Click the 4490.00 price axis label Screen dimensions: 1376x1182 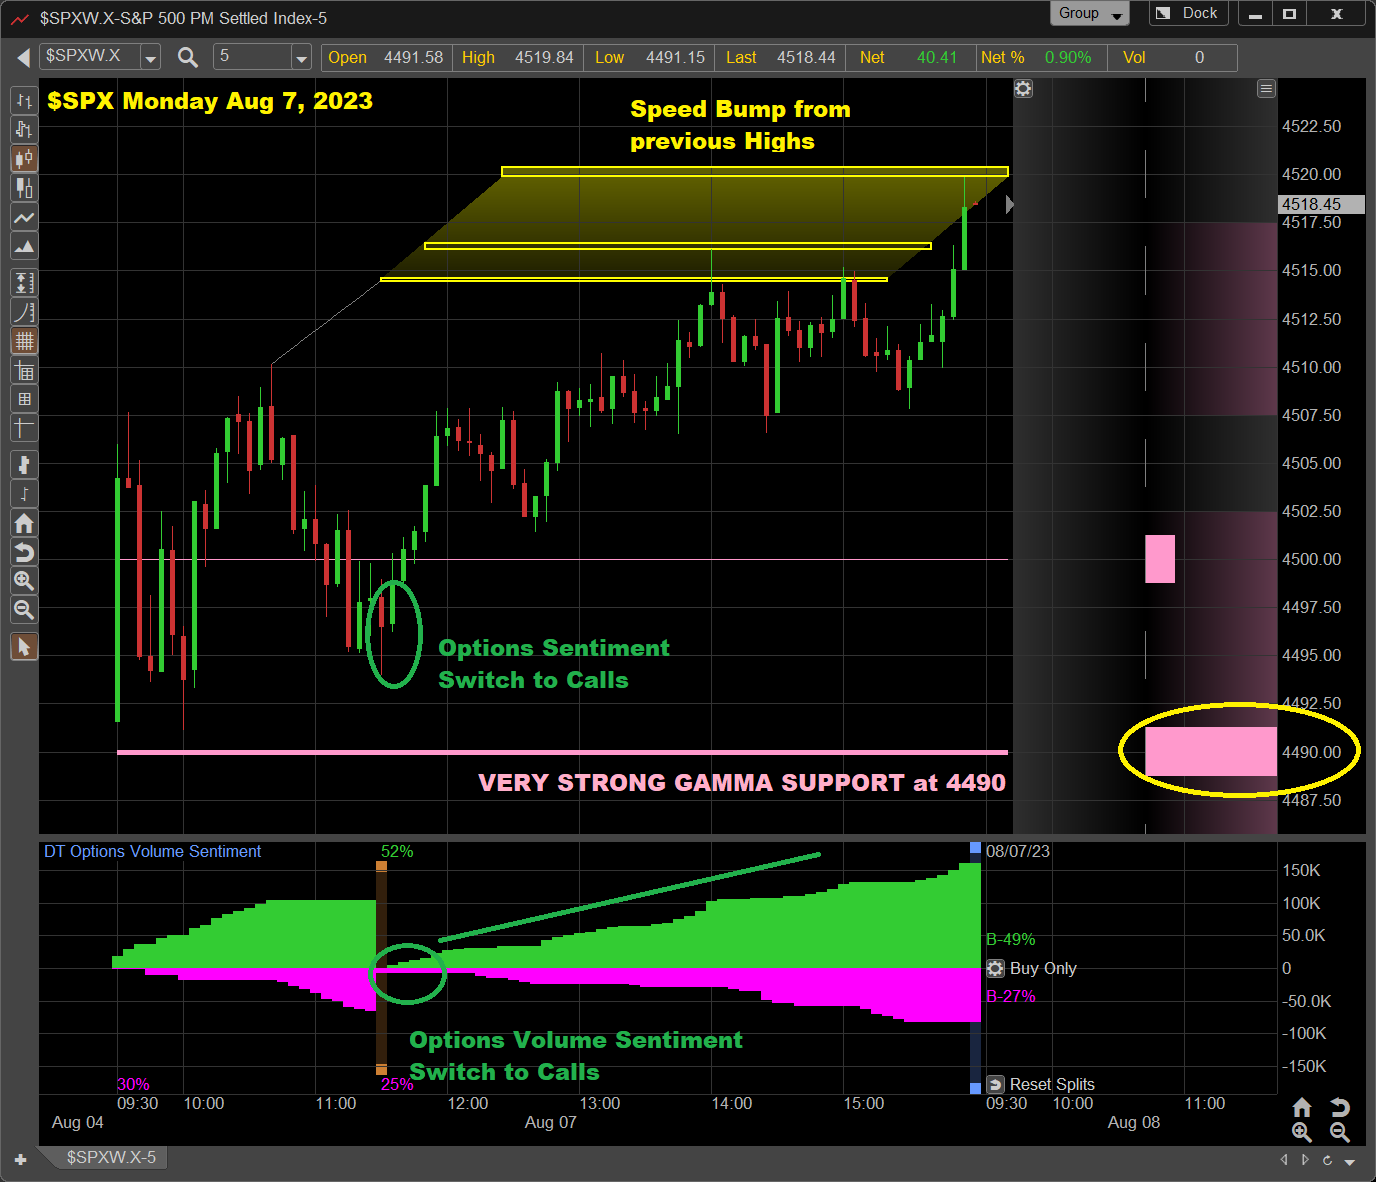point(1311,752)
